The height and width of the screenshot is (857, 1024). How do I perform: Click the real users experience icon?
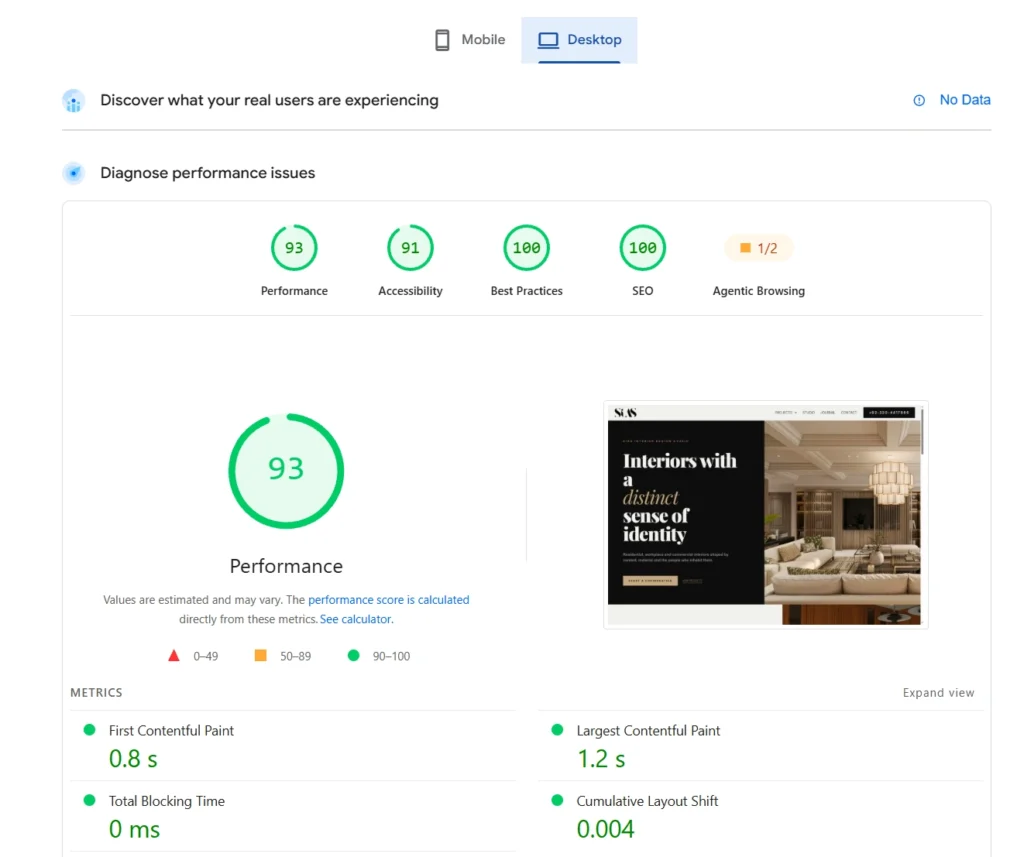pyautogui.click(x=74, y=101)
